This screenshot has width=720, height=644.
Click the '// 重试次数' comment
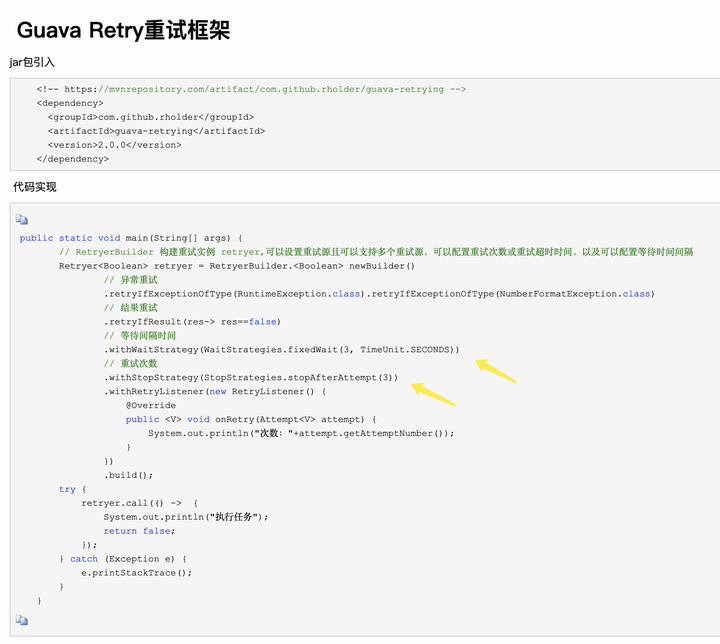130,363
